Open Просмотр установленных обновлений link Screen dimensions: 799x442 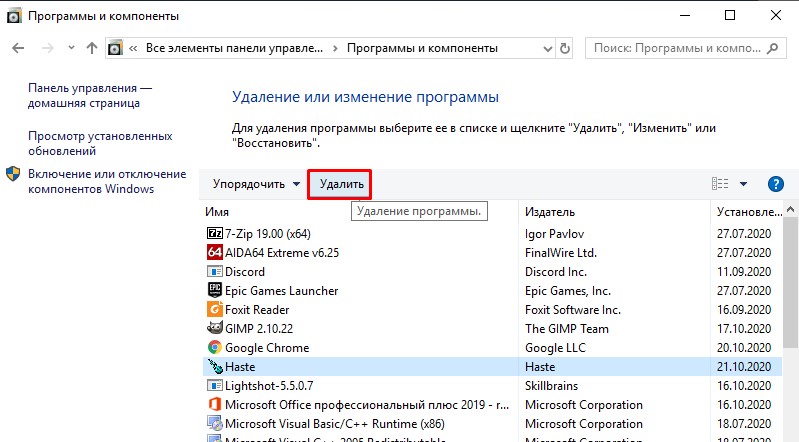[x=100, y=144]
